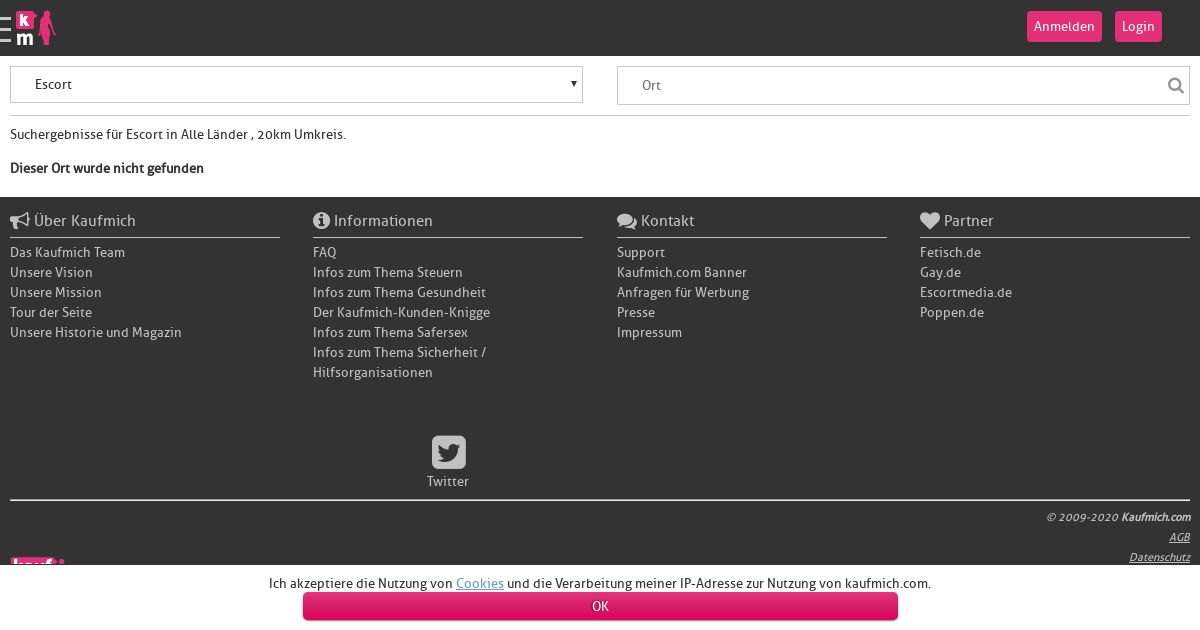Open the hamburger menu icon
This screenshot has height=630, width=1200.
(5, 29)
